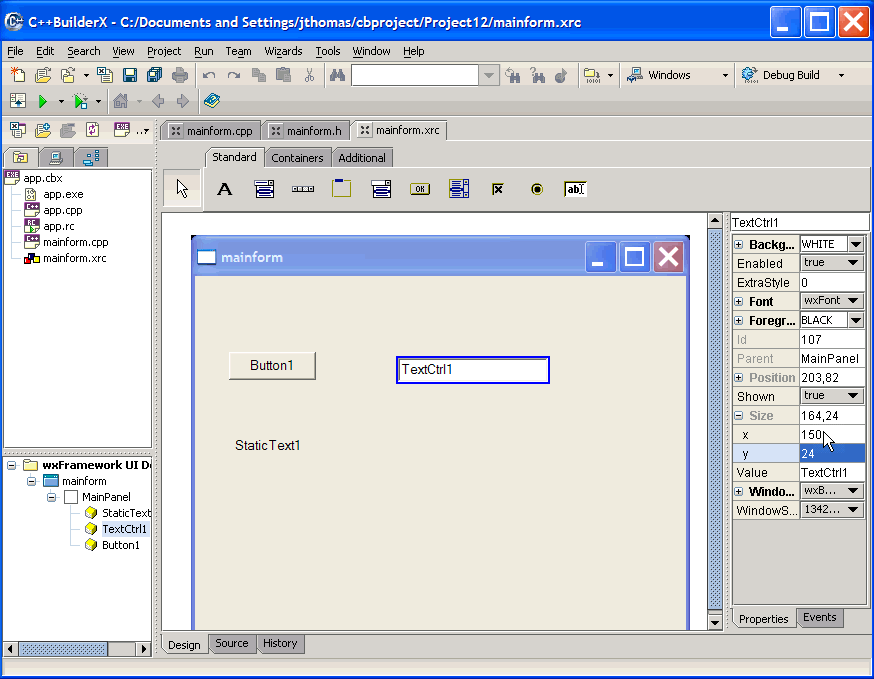
Task: Open the Tools menu
Action: [x=328, y=51]
